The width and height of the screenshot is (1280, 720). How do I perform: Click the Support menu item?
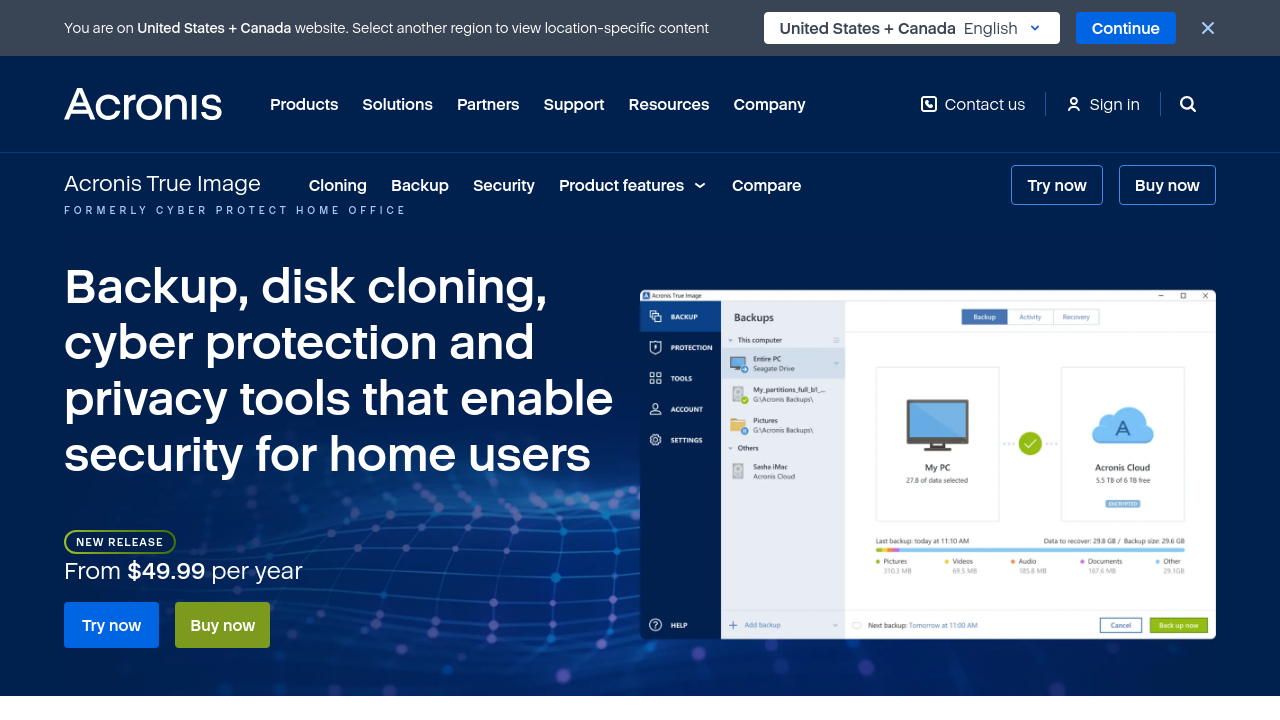(574, 104)
